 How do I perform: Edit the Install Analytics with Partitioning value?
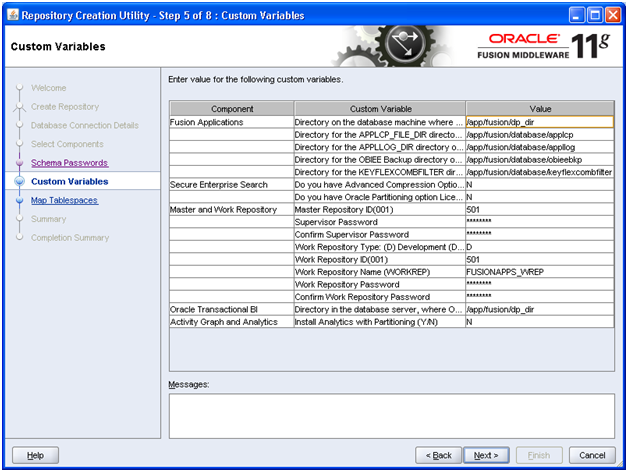(540, 322)
